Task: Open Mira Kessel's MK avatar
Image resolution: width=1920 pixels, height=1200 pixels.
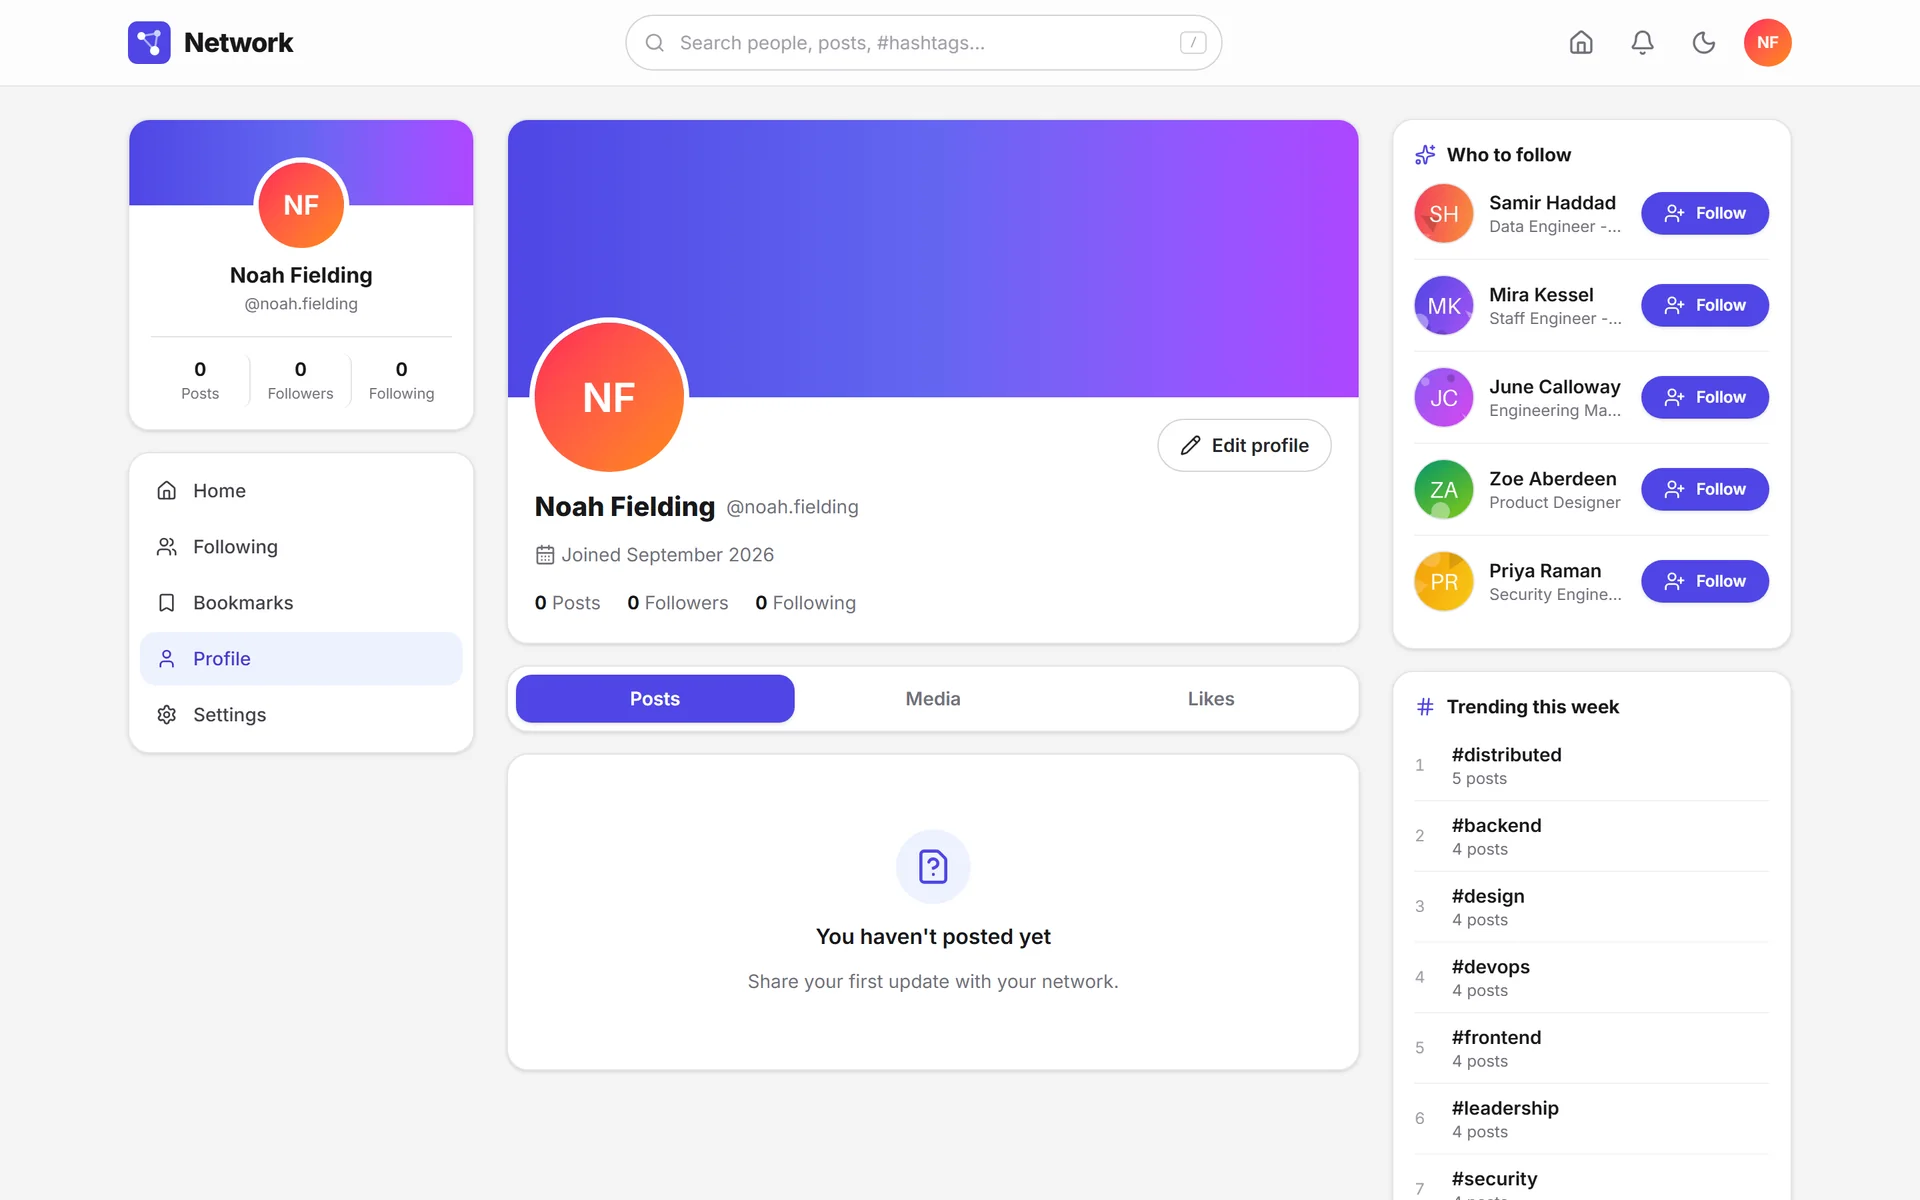Action: (x=1444, y=306)
